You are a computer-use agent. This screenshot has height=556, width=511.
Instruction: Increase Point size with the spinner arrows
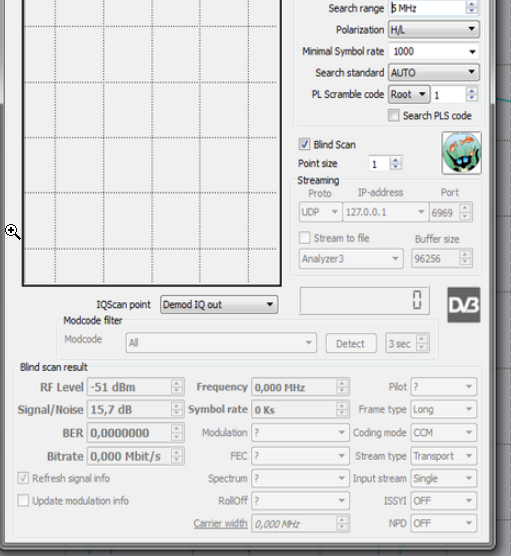point(395,160)
